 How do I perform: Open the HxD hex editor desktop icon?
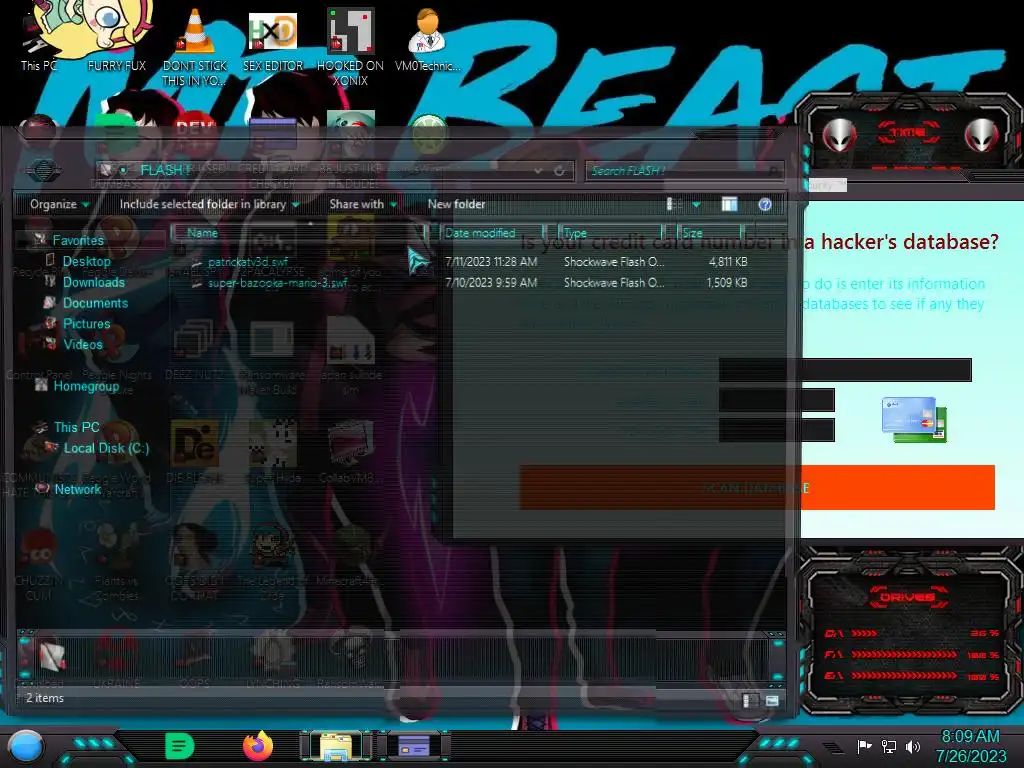tap(272, 39)
